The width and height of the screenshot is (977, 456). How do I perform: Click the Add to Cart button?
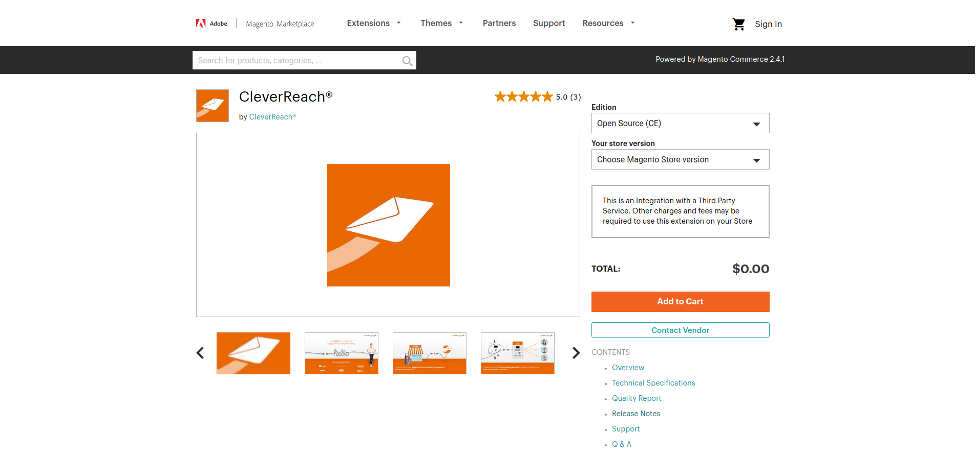click(680, 301)
